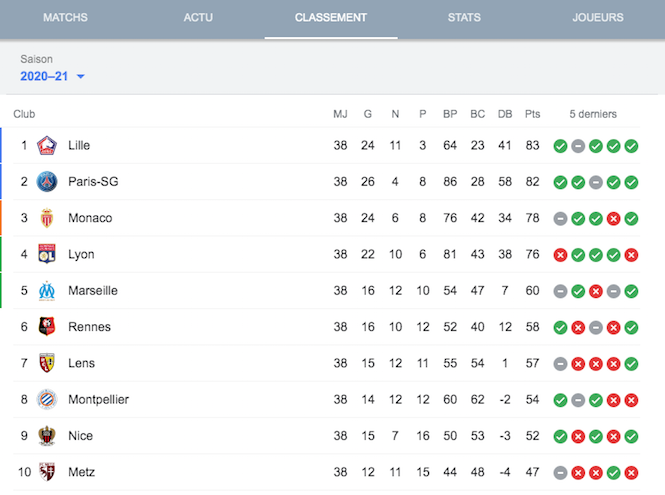Select the Metz team name

click(81, 472)
